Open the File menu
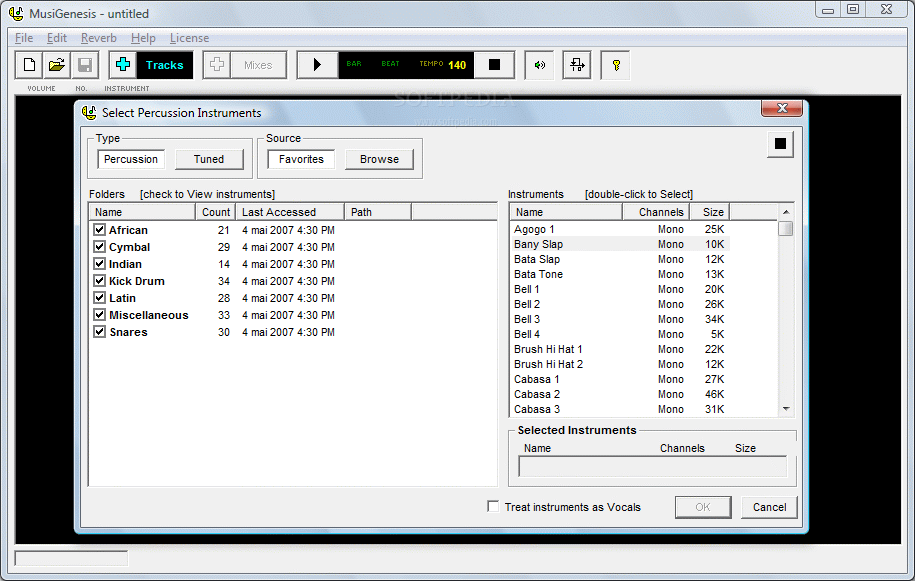This screenshot has width=915, height=581. 24,38
